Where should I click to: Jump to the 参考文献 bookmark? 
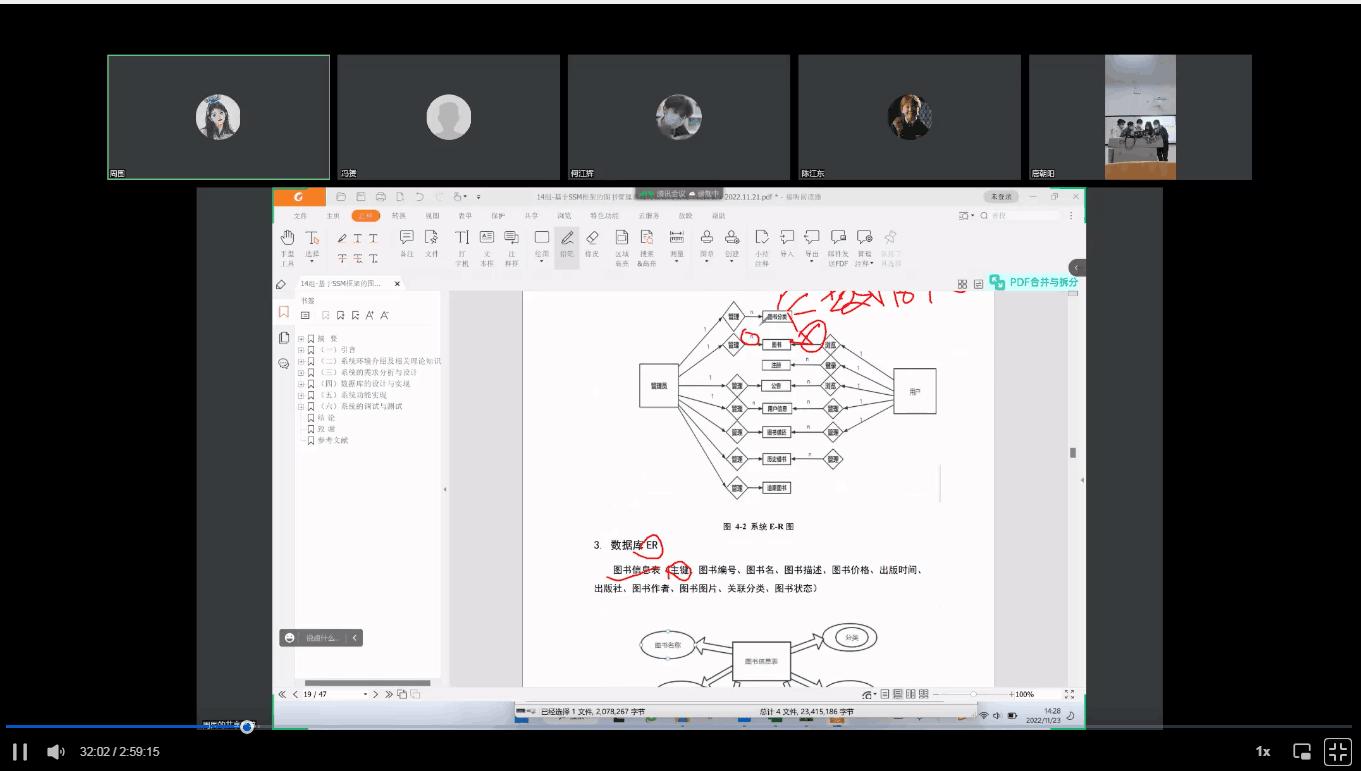(x=333, y=441)
